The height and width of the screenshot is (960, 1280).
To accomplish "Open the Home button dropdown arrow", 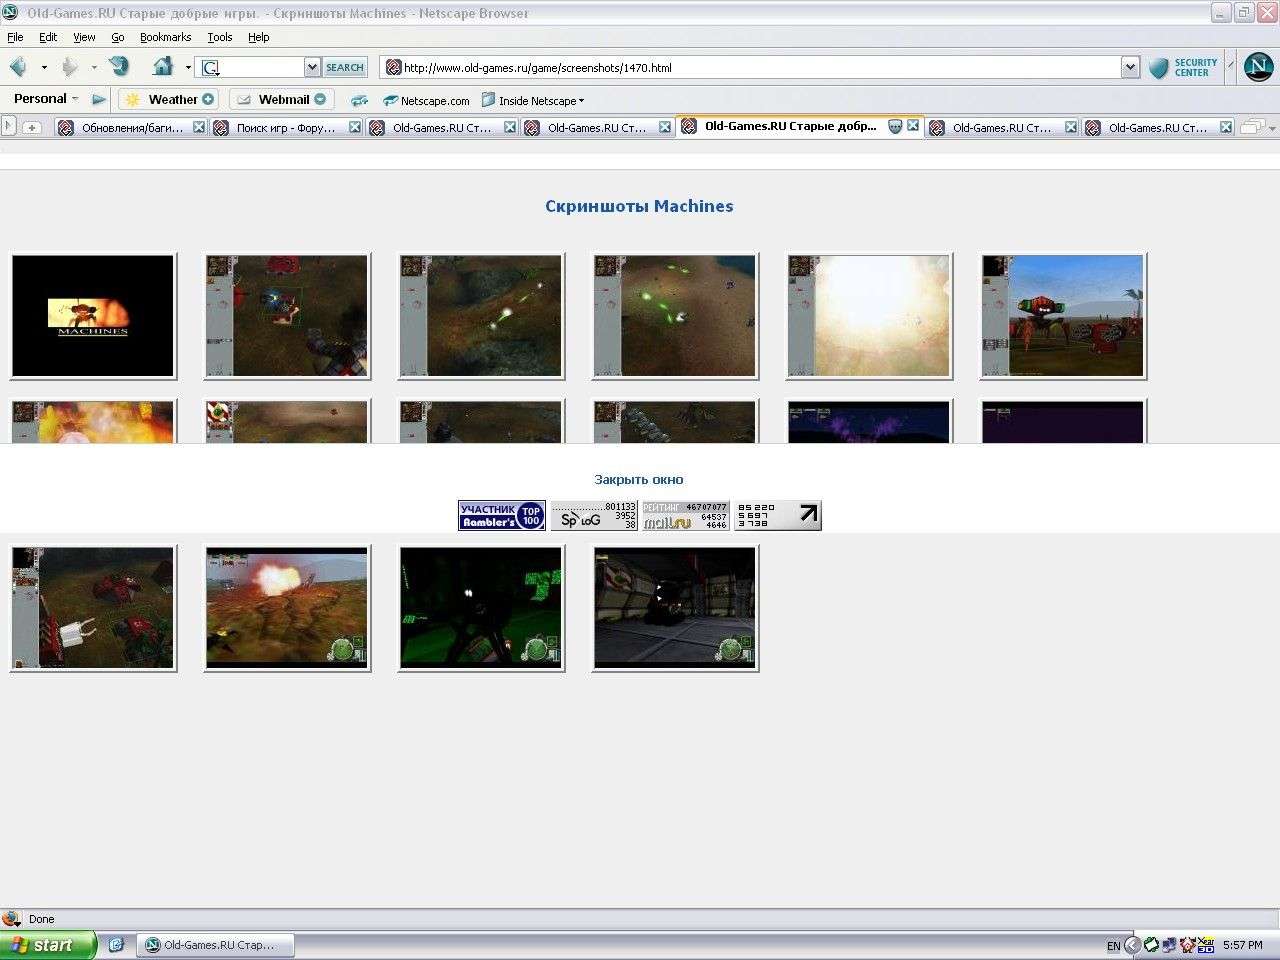I will click(188, 68).
